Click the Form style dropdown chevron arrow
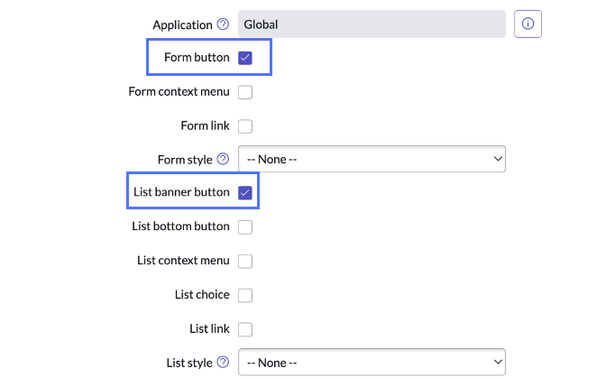 coord(498,159)
